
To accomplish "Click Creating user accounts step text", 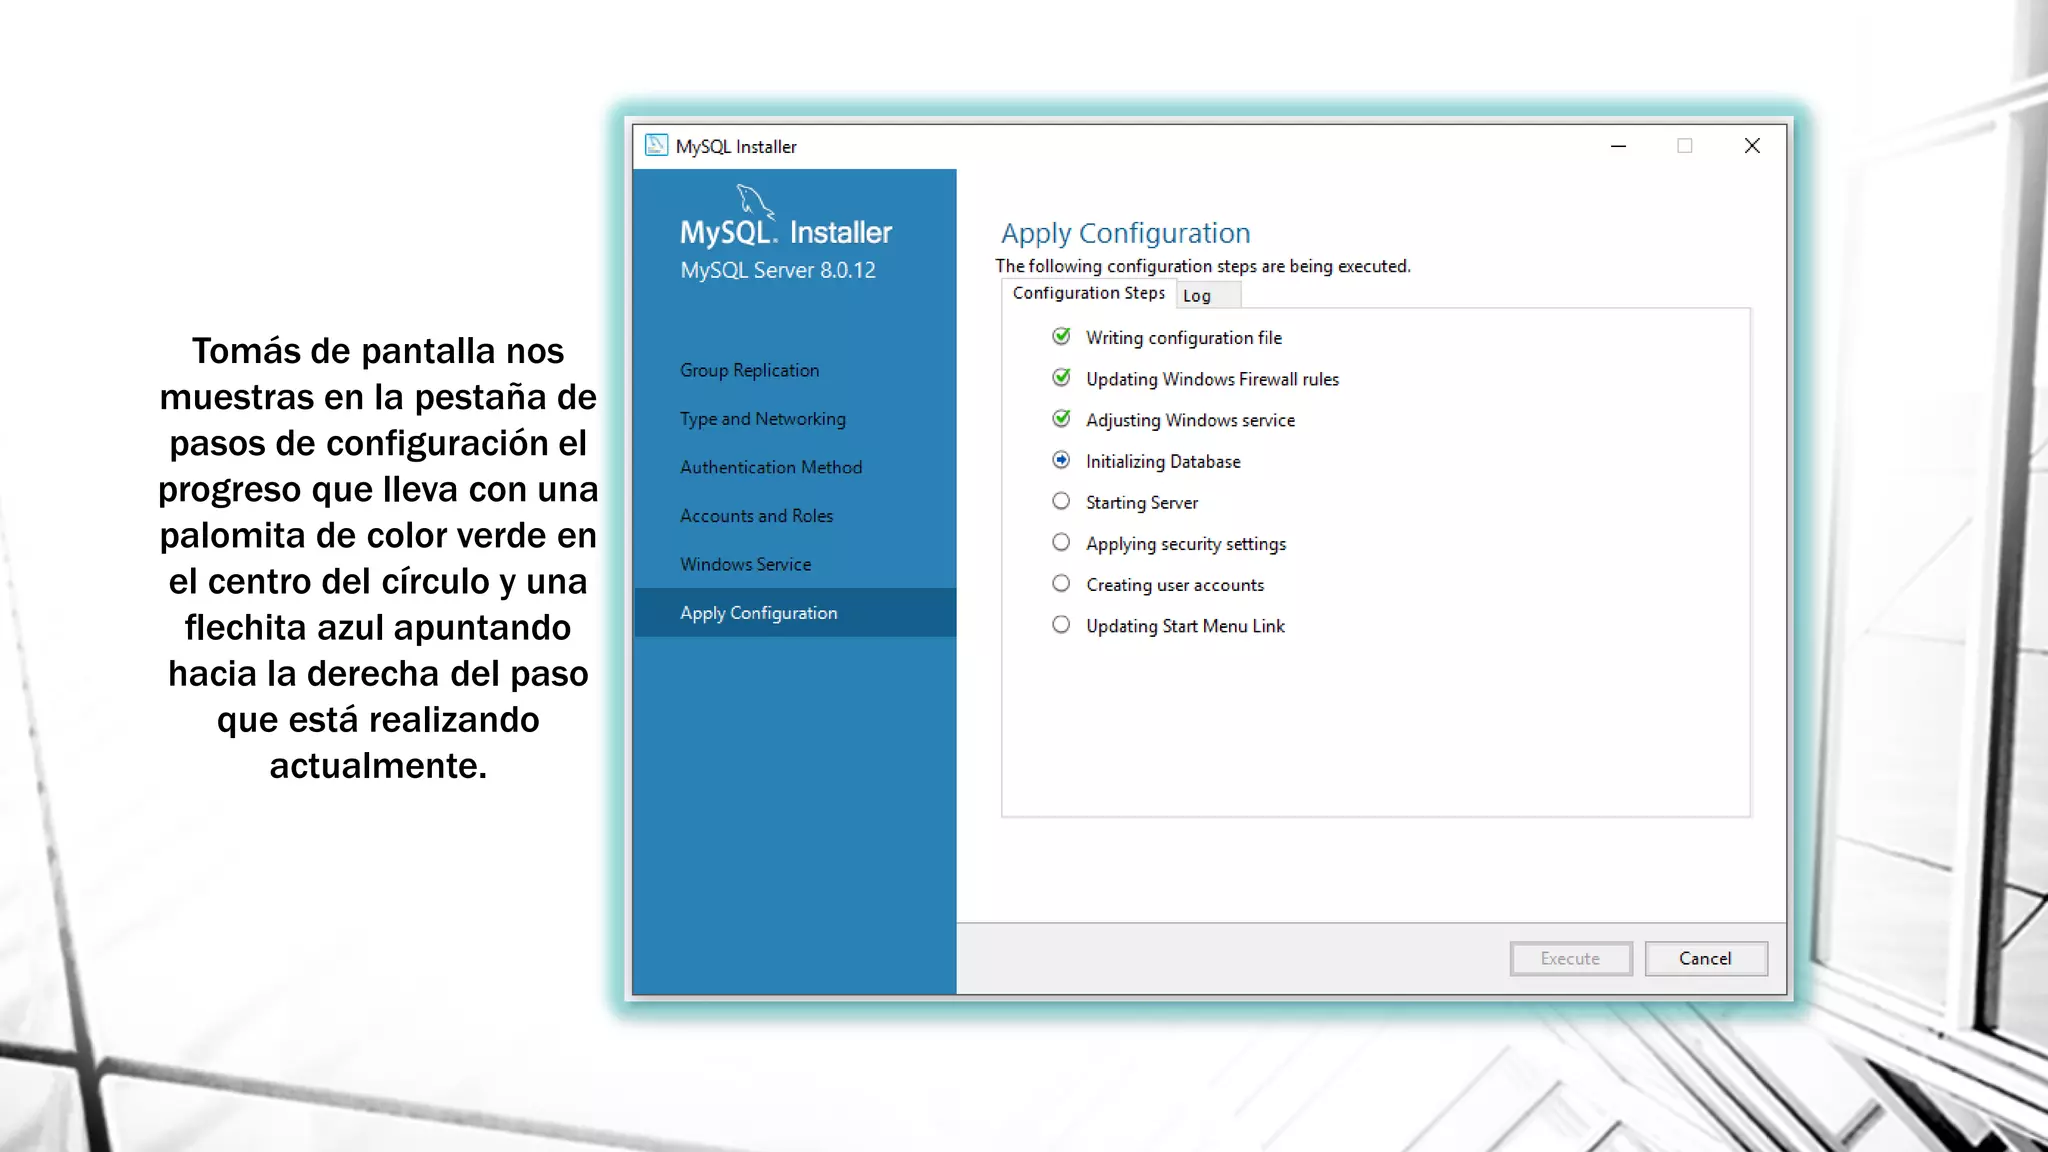I will pyautogui.click(x=1175, y=585).
